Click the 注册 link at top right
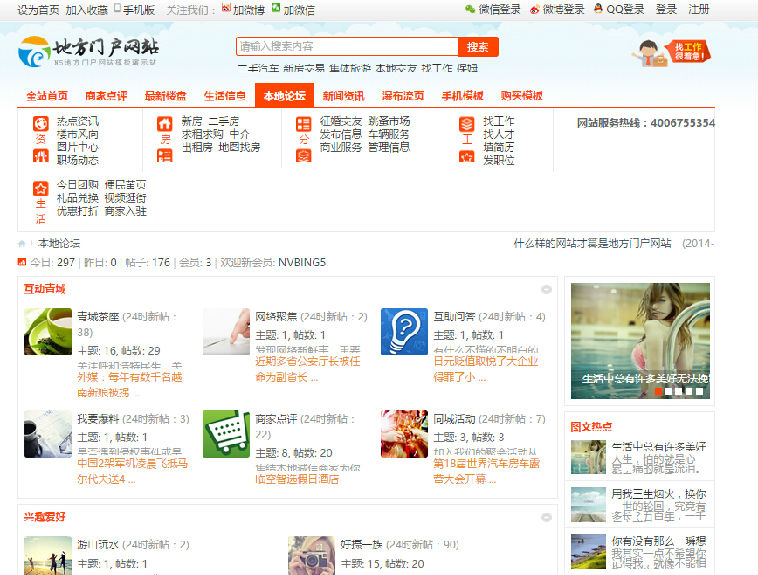The height and width of the screenshot is (575, 758). [x=699, y=9]
